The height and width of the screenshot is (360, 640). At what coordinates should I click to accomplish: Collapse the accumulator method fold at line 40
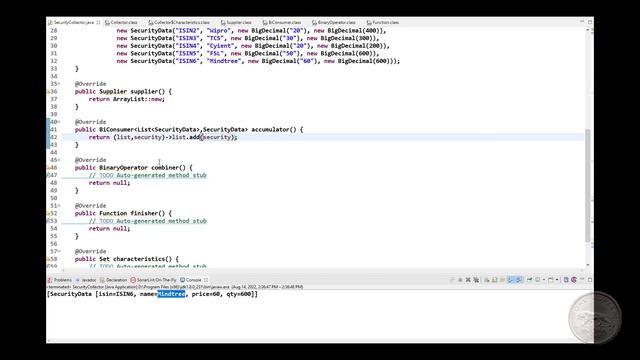coord(59,122)
